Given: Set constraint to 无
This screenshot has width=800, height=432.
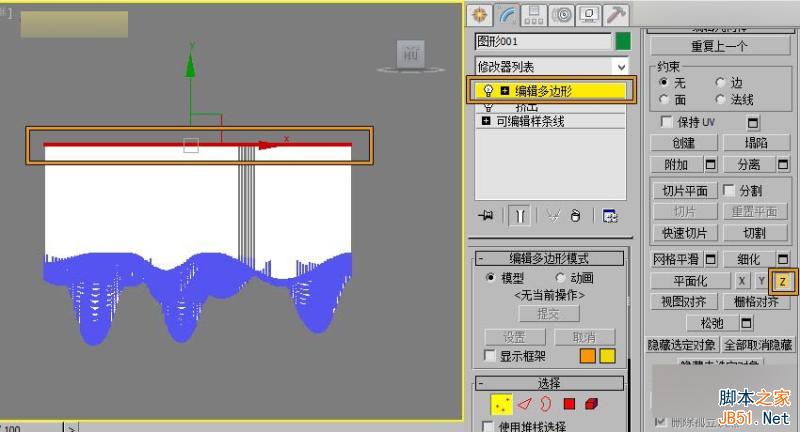Looking at the screenshot, I should (664, 82).
